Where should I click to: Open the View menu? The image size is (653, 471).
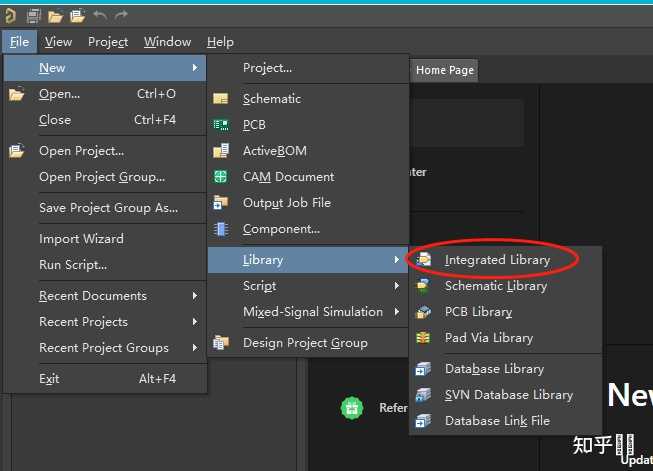[58, 42]
